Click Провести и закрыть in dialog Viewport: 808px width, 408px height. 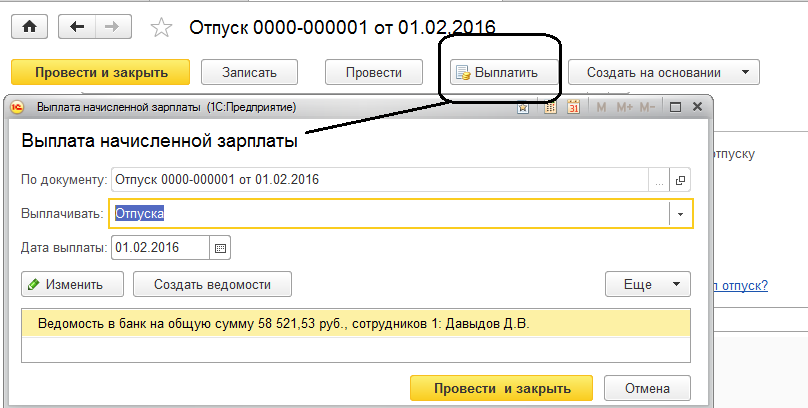tap(501, 388)
